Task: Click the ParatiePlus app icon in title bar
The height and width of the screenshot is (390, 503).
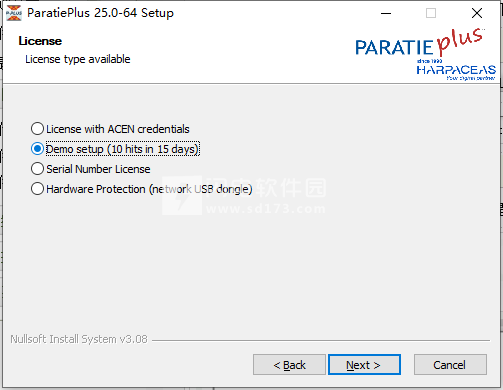Action: 14,13
